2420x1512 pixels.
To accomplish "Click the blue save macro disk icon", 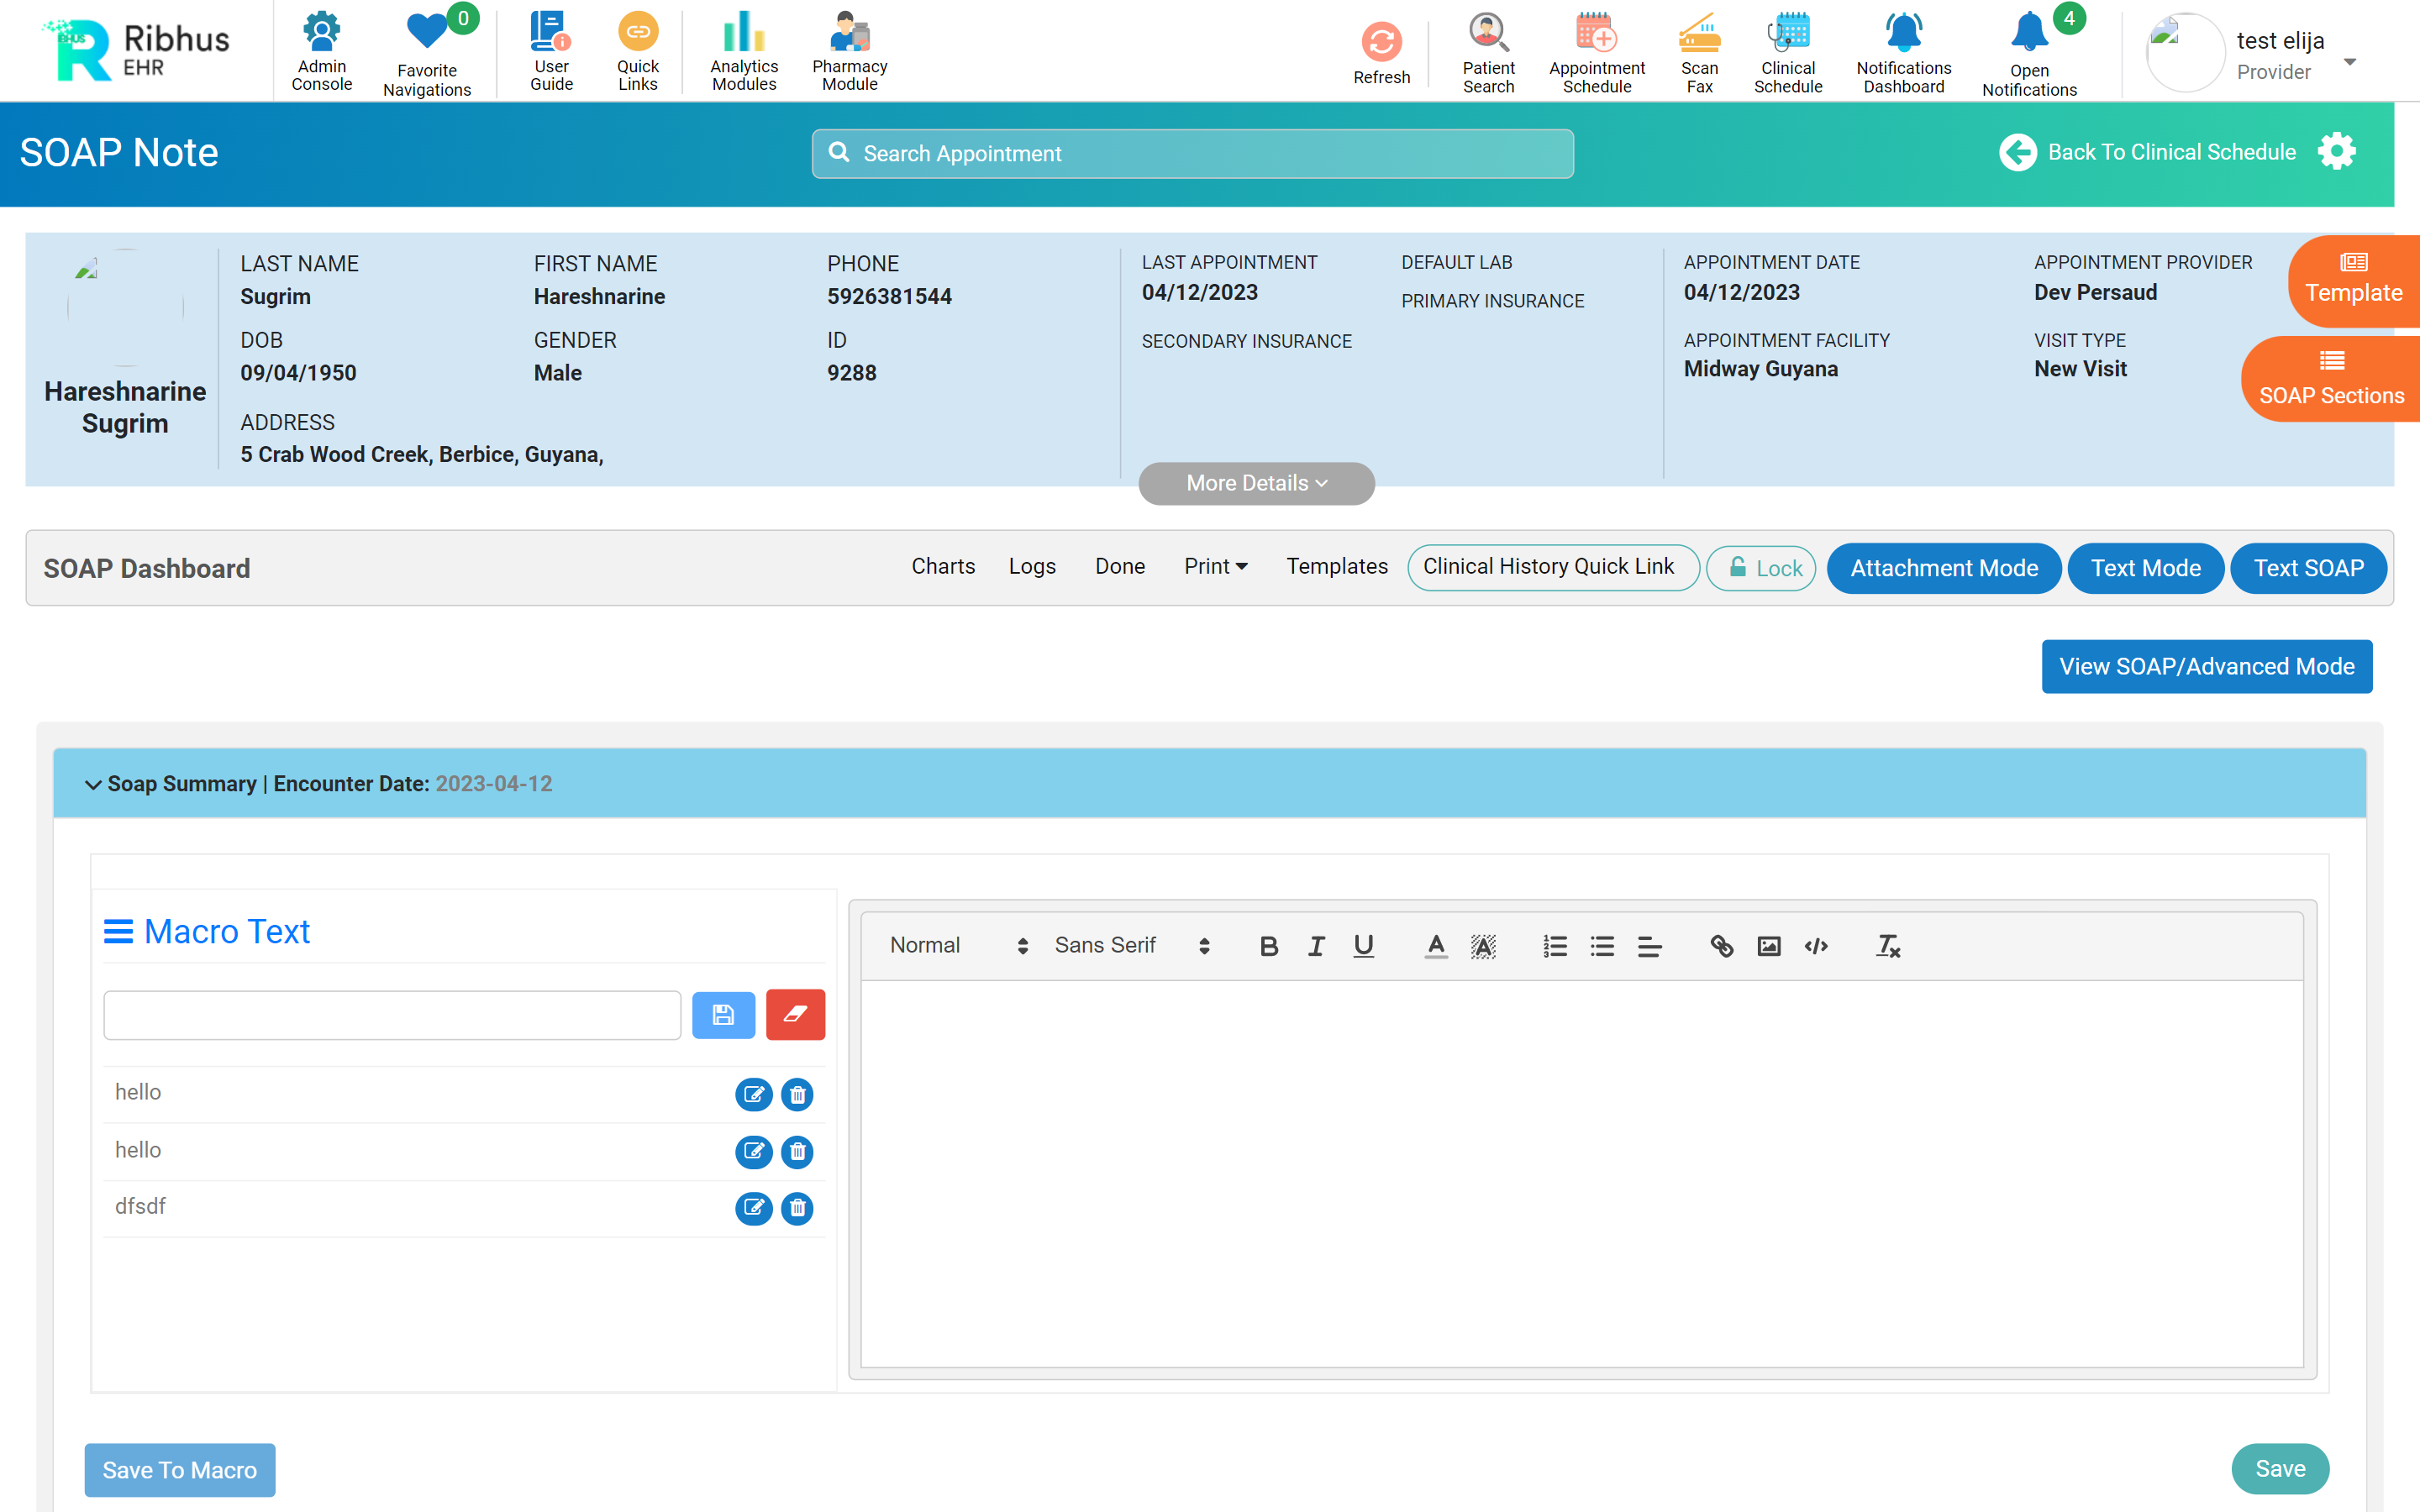I will pos(723,1015).
